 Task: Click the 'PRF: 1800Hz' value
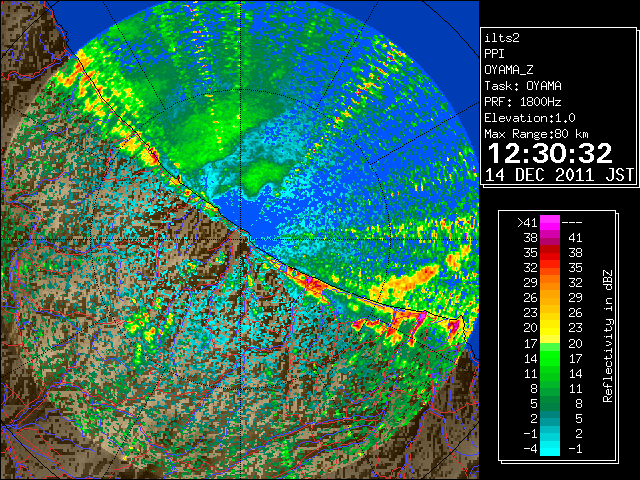click(x=523, y=102)
